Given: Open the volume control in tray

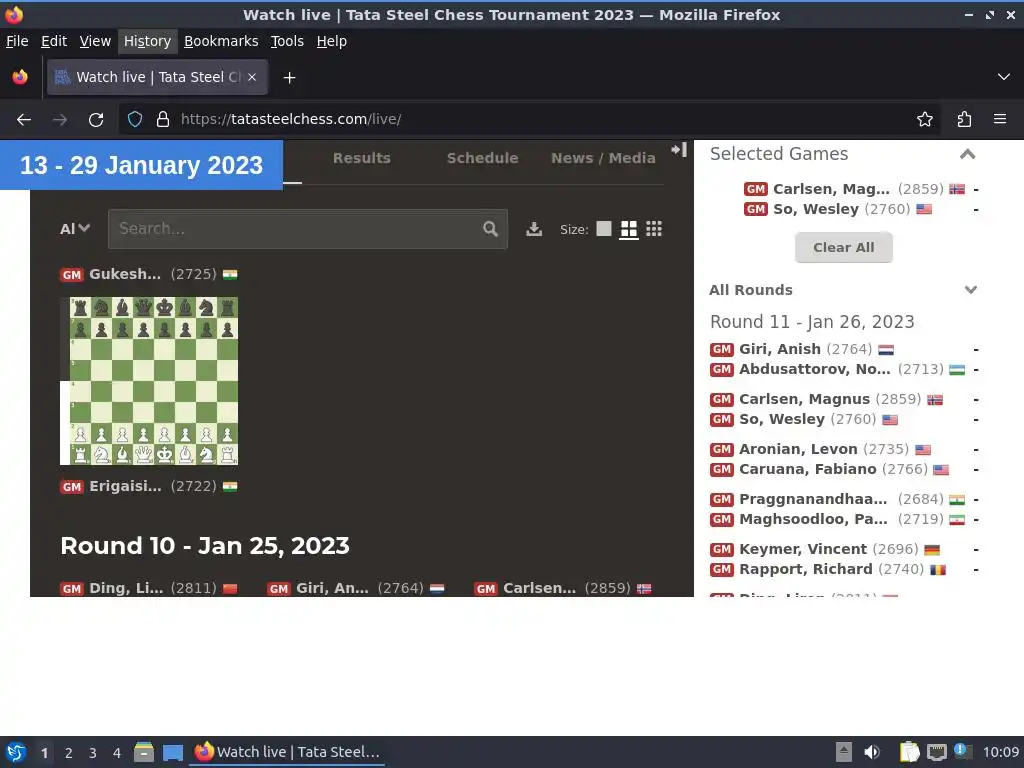Looking at the screenshot, I should point(871,752).
